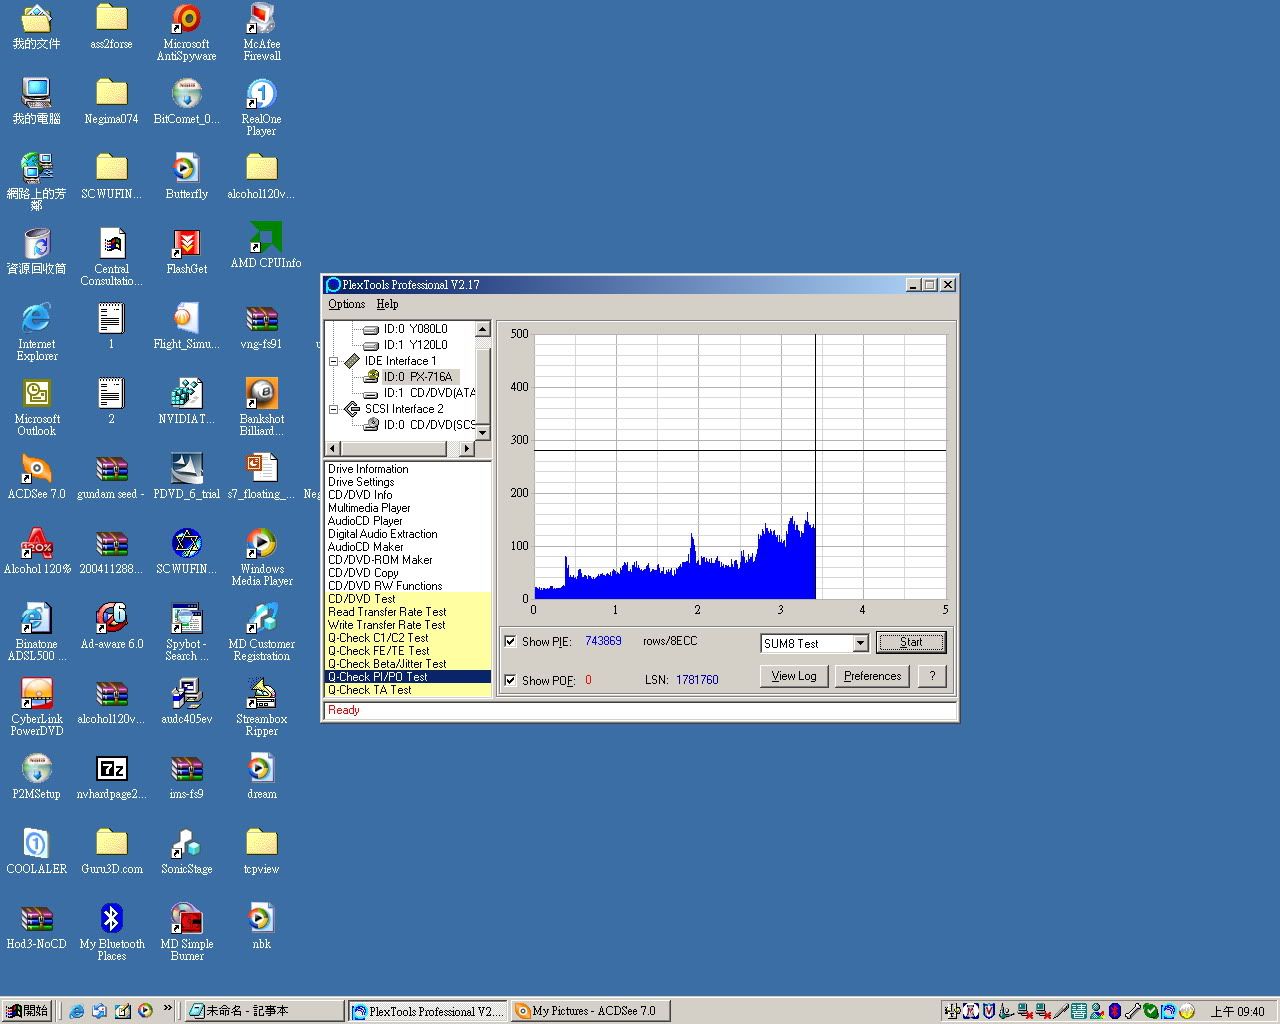This screenshot has width=1280, height=1024.
Task: Click the View Log button
Action: click(793, 676)
